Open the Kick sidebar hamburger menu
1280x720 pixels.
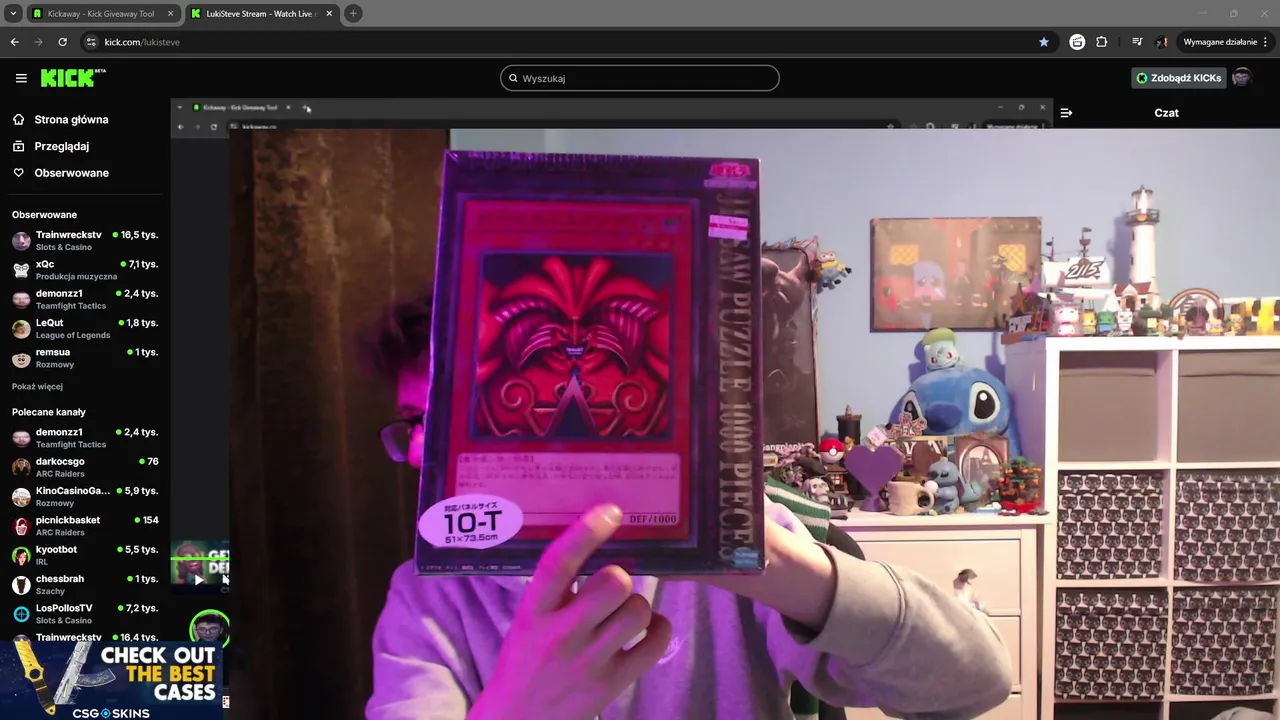[21, 78]
